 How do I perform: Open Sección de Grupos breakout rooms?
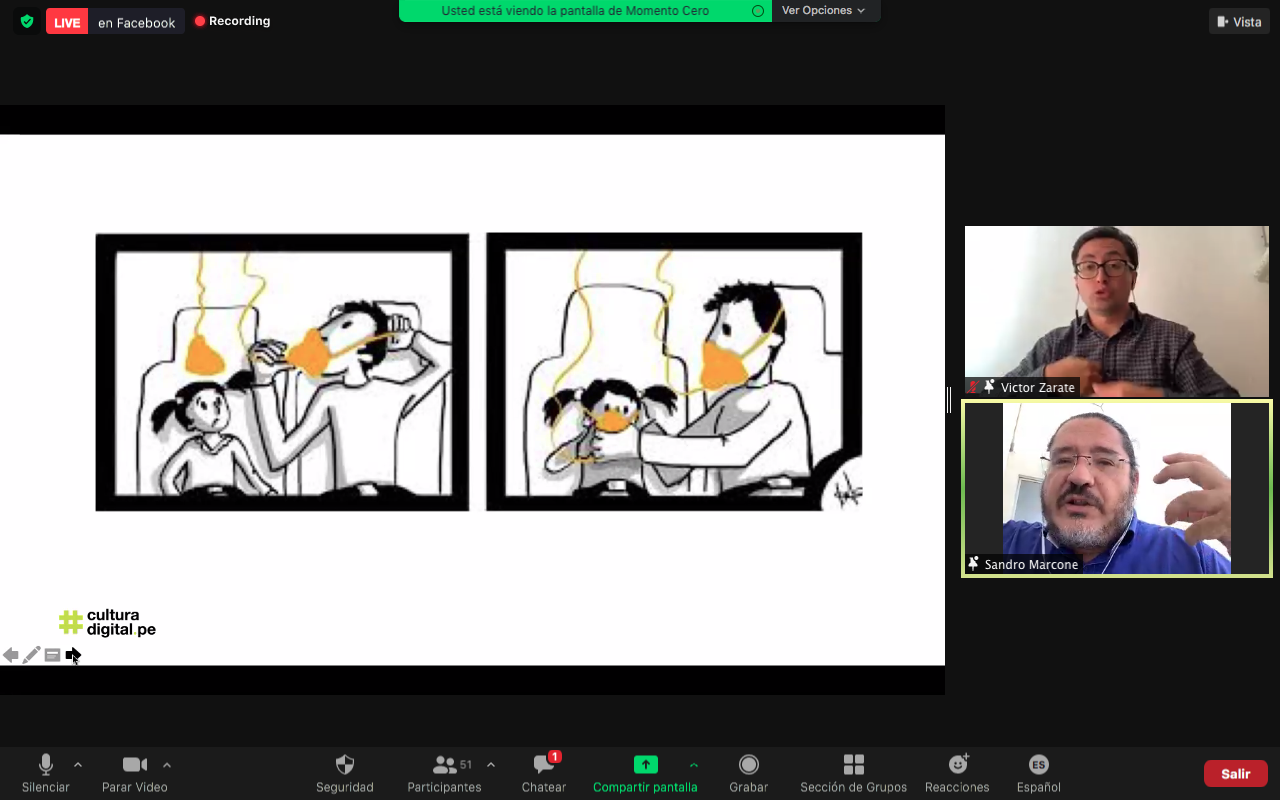click(853, 766)
